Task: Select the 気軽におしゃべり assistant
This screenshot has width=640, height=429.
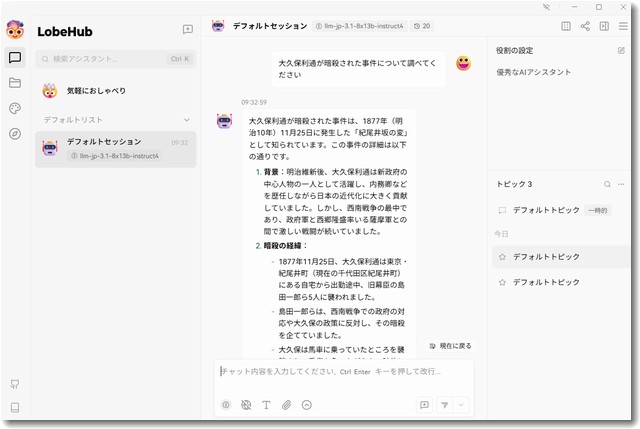Action: click(96, 91)
